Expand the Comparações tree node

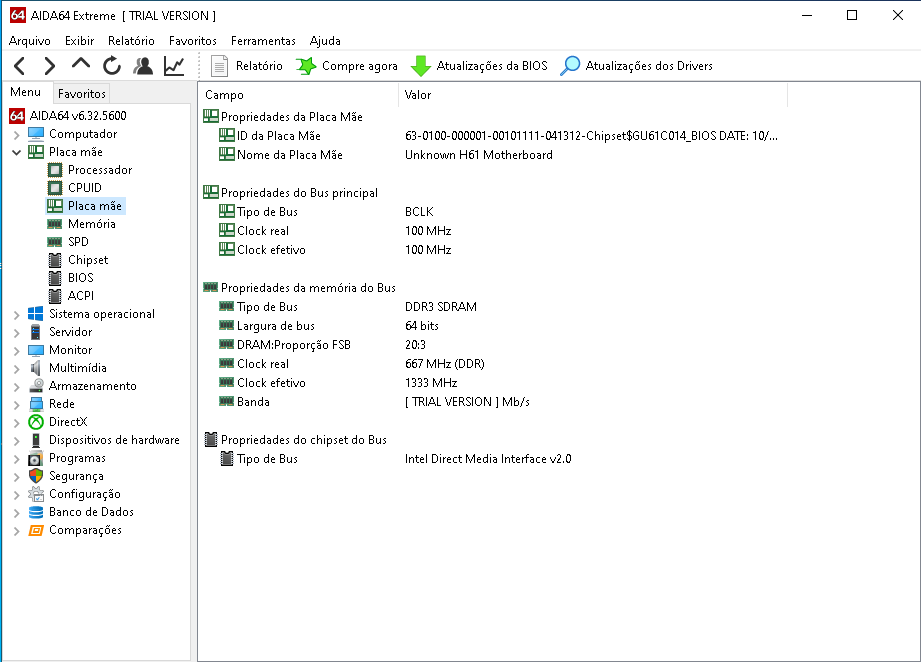16,531
